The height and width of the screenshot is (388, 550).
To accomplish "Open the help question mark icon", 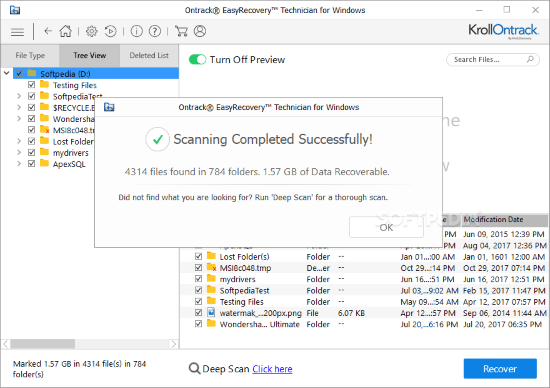I will tap(155, 31).
